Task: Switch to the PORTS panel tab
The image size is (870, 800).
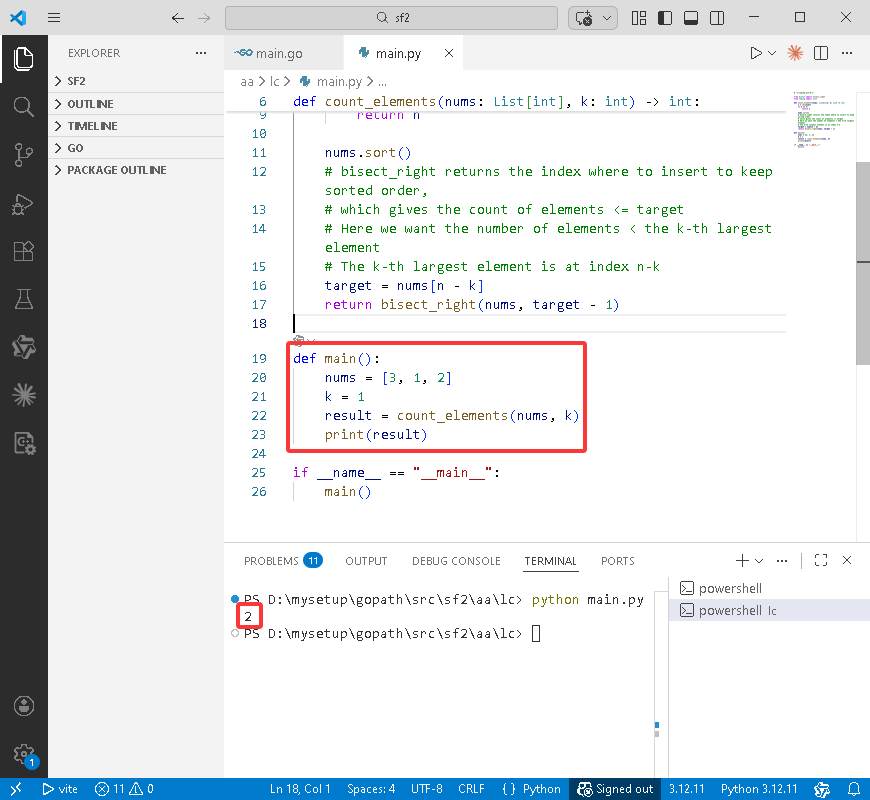Action: pyautogui.click(x=618, y=561)
